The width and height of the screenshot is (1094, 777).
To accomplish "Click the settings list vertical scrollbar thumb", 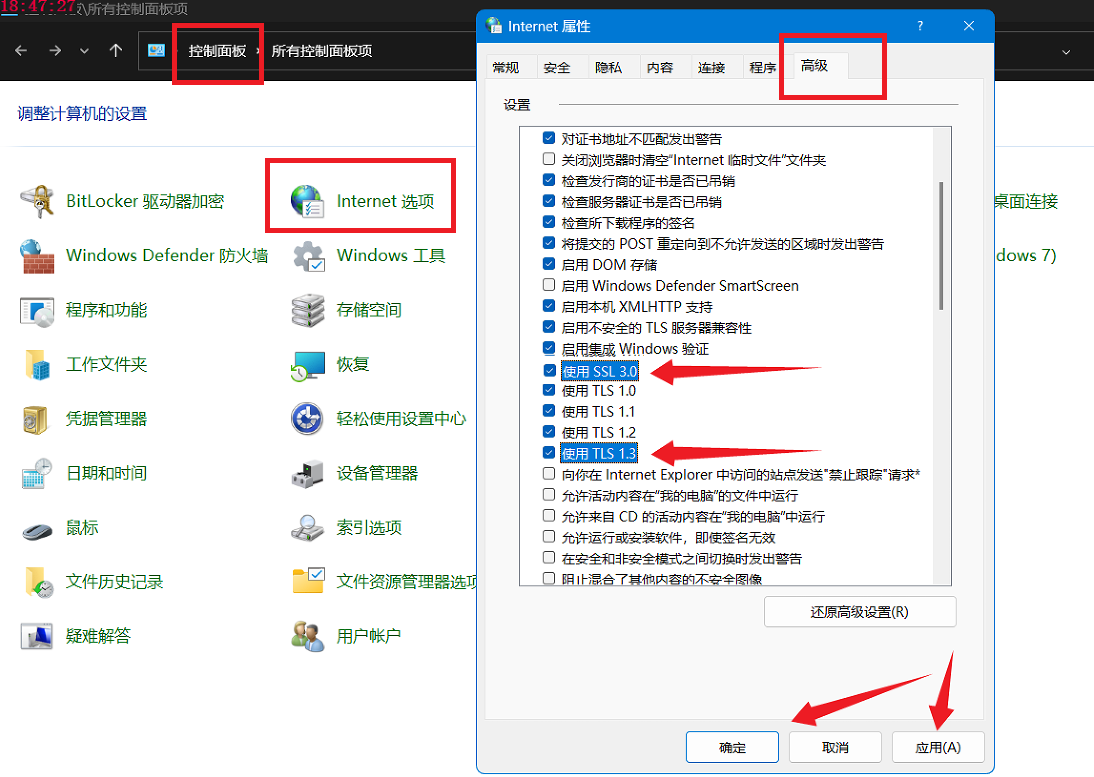I will point(941,246).
